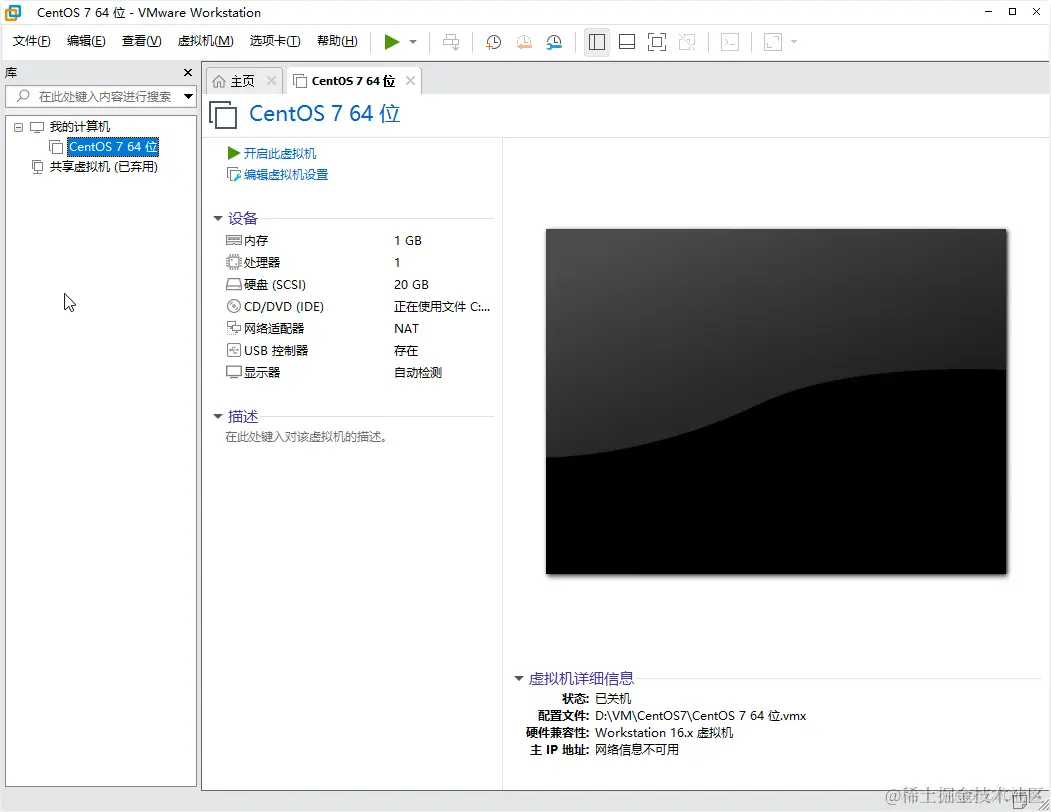Click the stretch guest display icon
This screenshot has width=1051, height=812.
point(773,42)
